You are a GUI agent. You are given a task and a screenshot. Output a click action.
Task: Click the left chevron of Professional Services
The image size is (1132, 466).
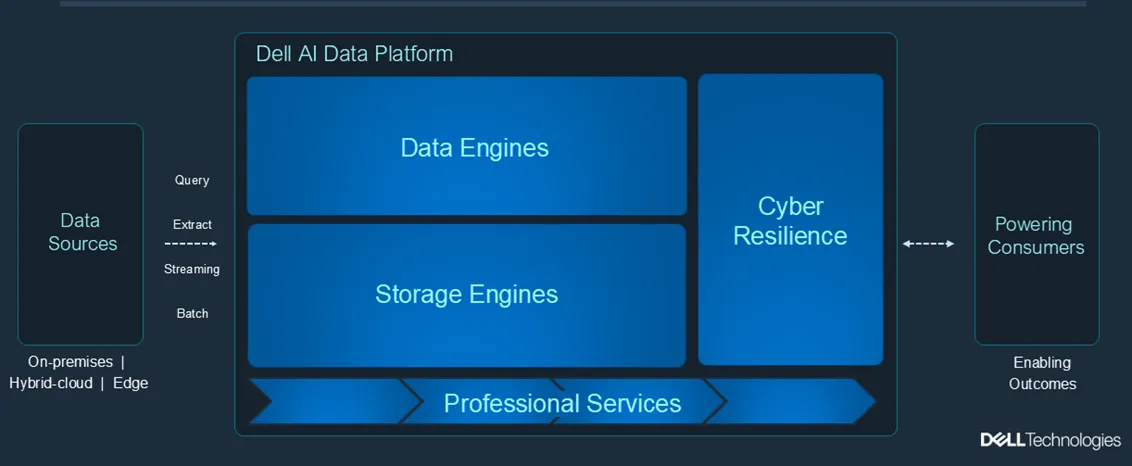330,403
